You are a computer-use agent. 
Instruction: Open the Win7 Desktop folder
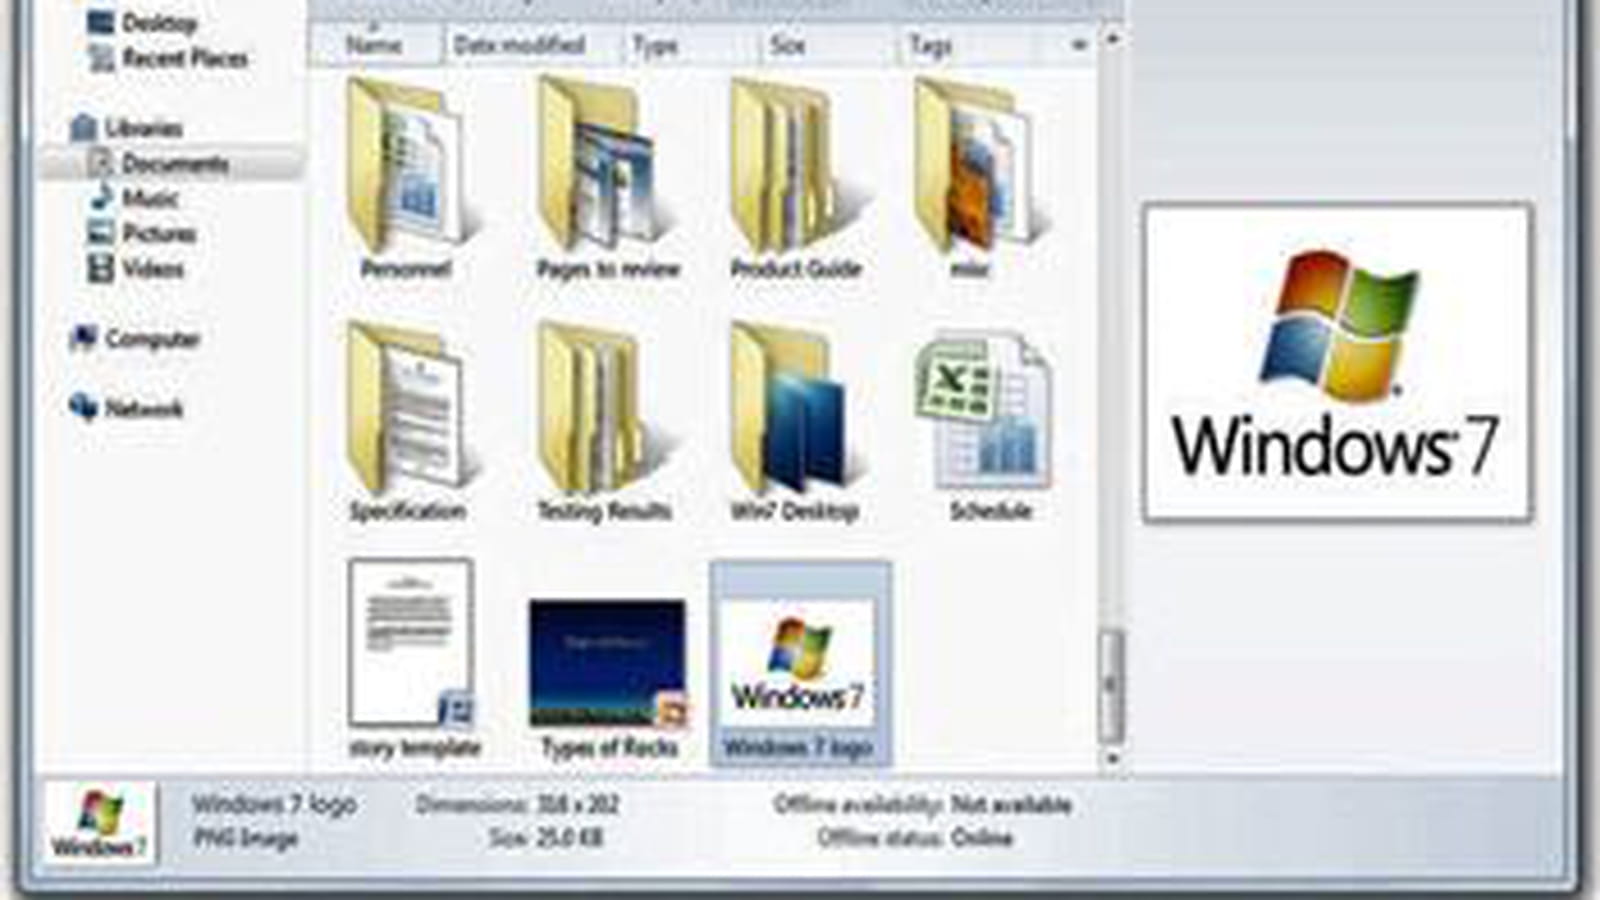click(x=795, y=422)
